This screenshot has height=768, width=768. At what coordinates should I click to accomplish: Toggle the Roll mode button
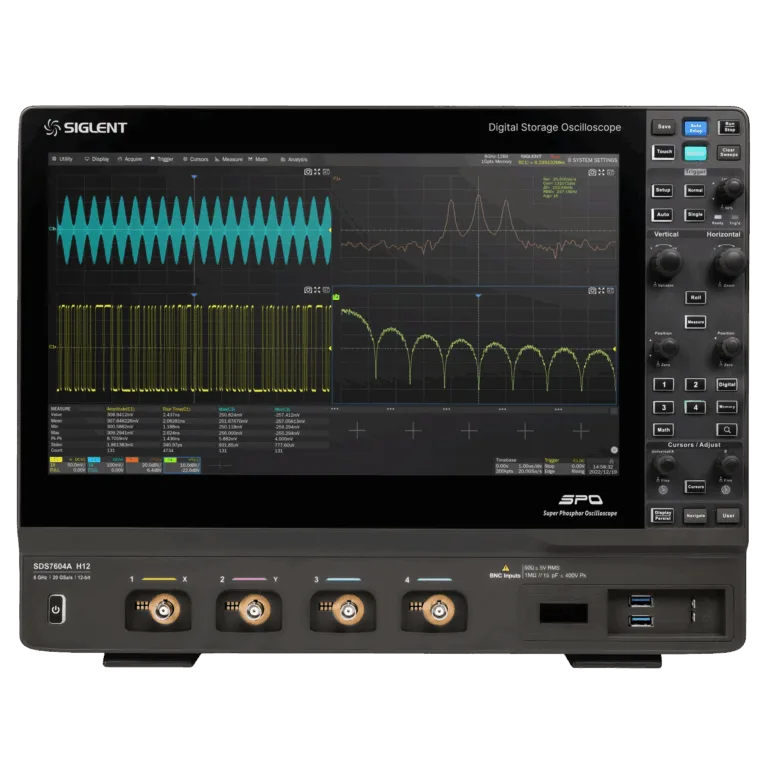pyautogui.click(x=695, y=297)
